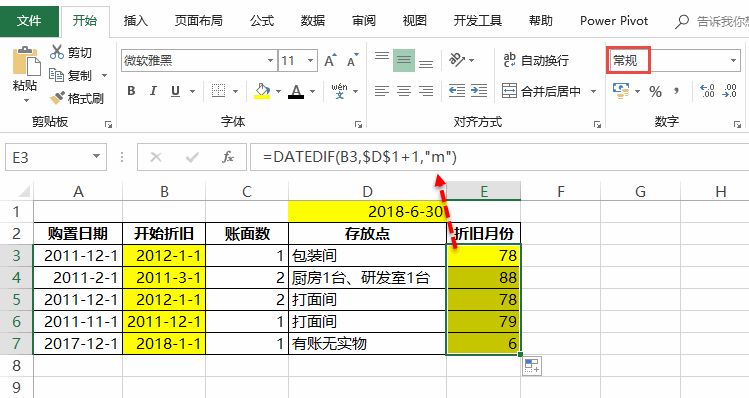Switch to the 公式 tab
Image resolution: width=749 pixels, height=398 pixels.
click(x=262, y=21)
